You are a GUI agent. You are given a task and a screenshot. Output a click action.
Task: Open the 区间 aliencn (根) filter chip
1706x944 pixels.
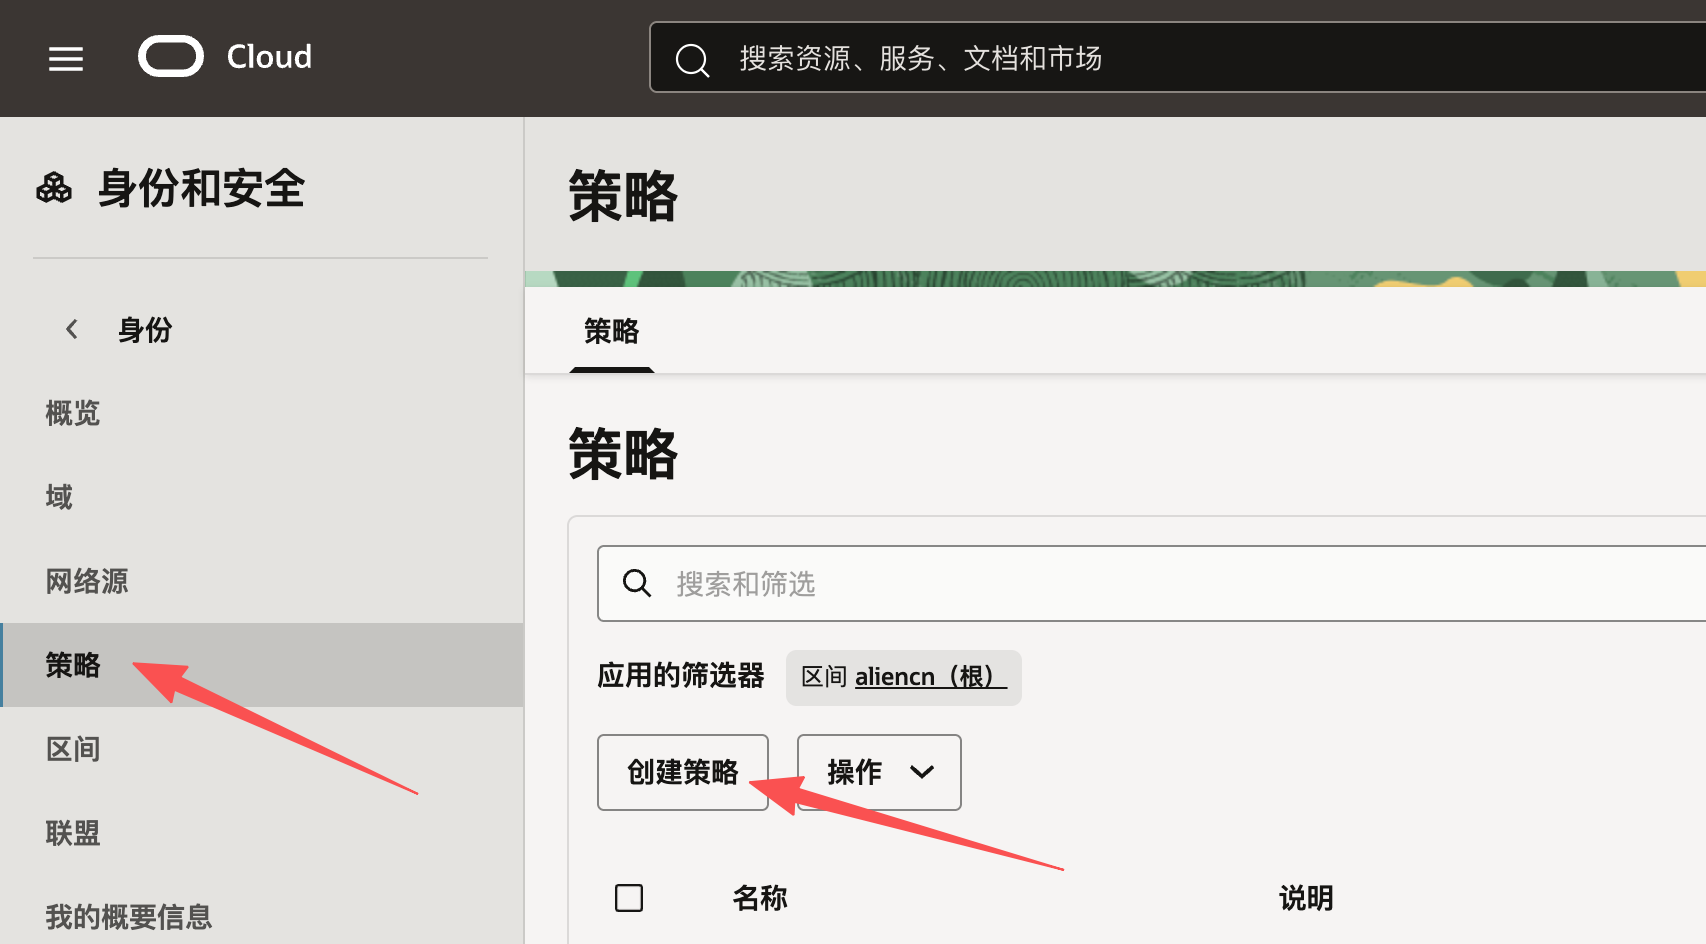(903, 677)
